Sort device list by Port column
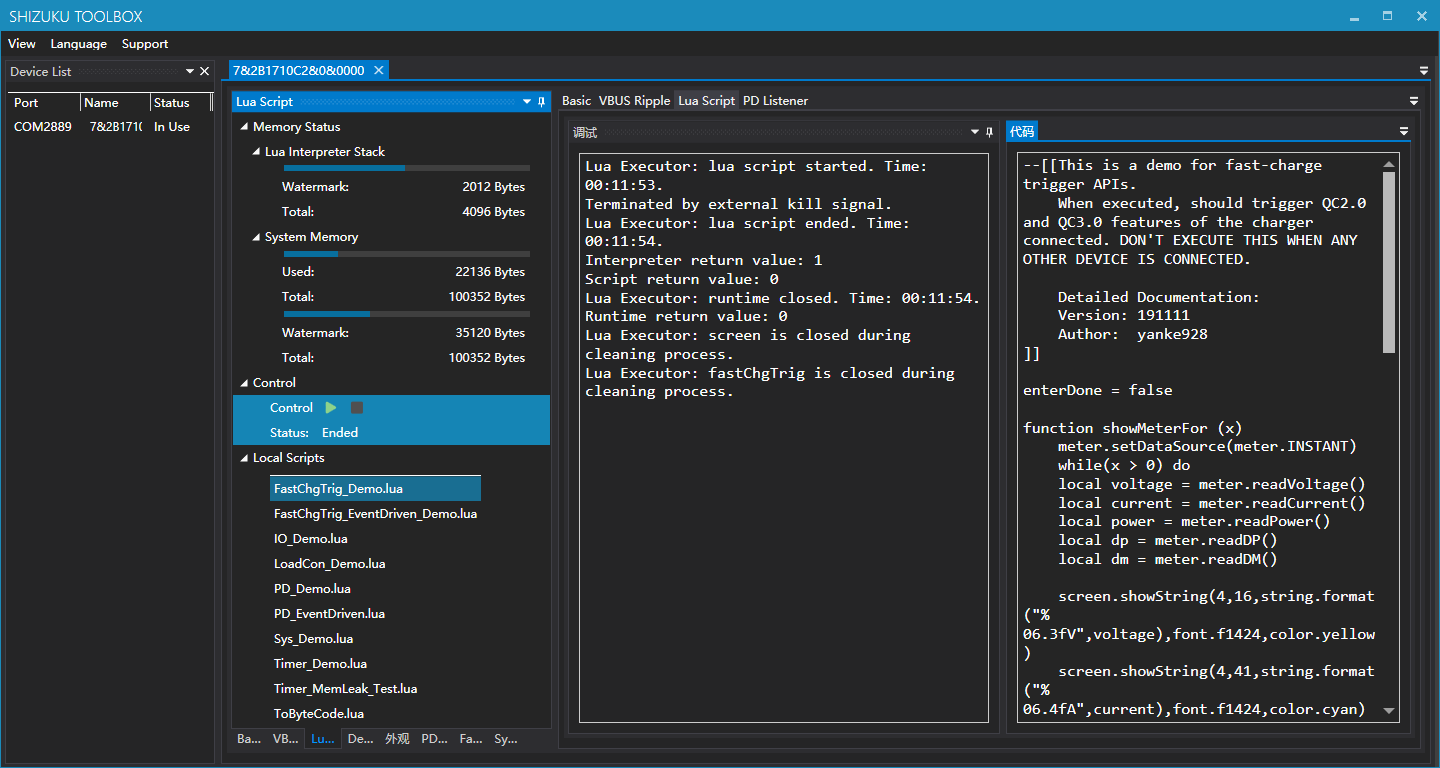Image resolution: width=1440 pixels, height=768 pixels. [44, 103]
